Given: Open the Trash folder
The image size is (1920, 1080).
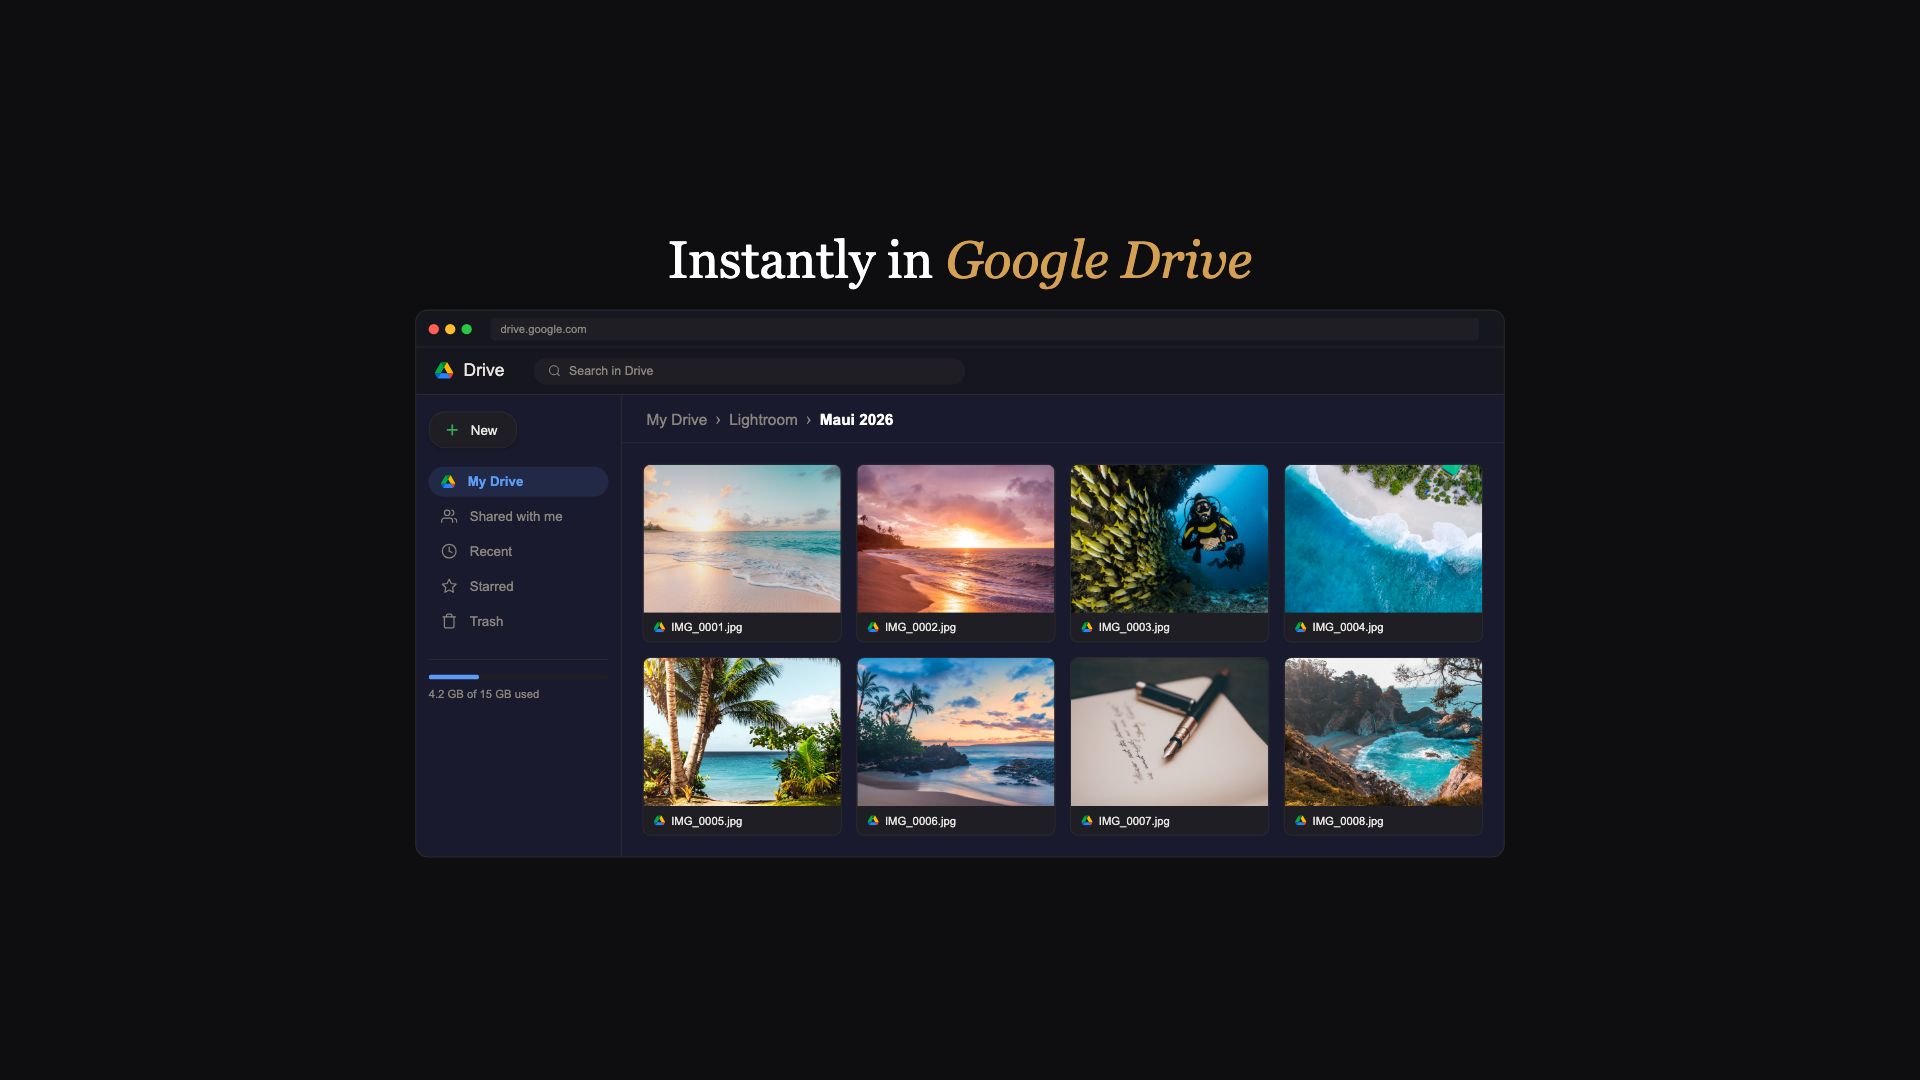Looking at the screenshot, I should (518, 621).
